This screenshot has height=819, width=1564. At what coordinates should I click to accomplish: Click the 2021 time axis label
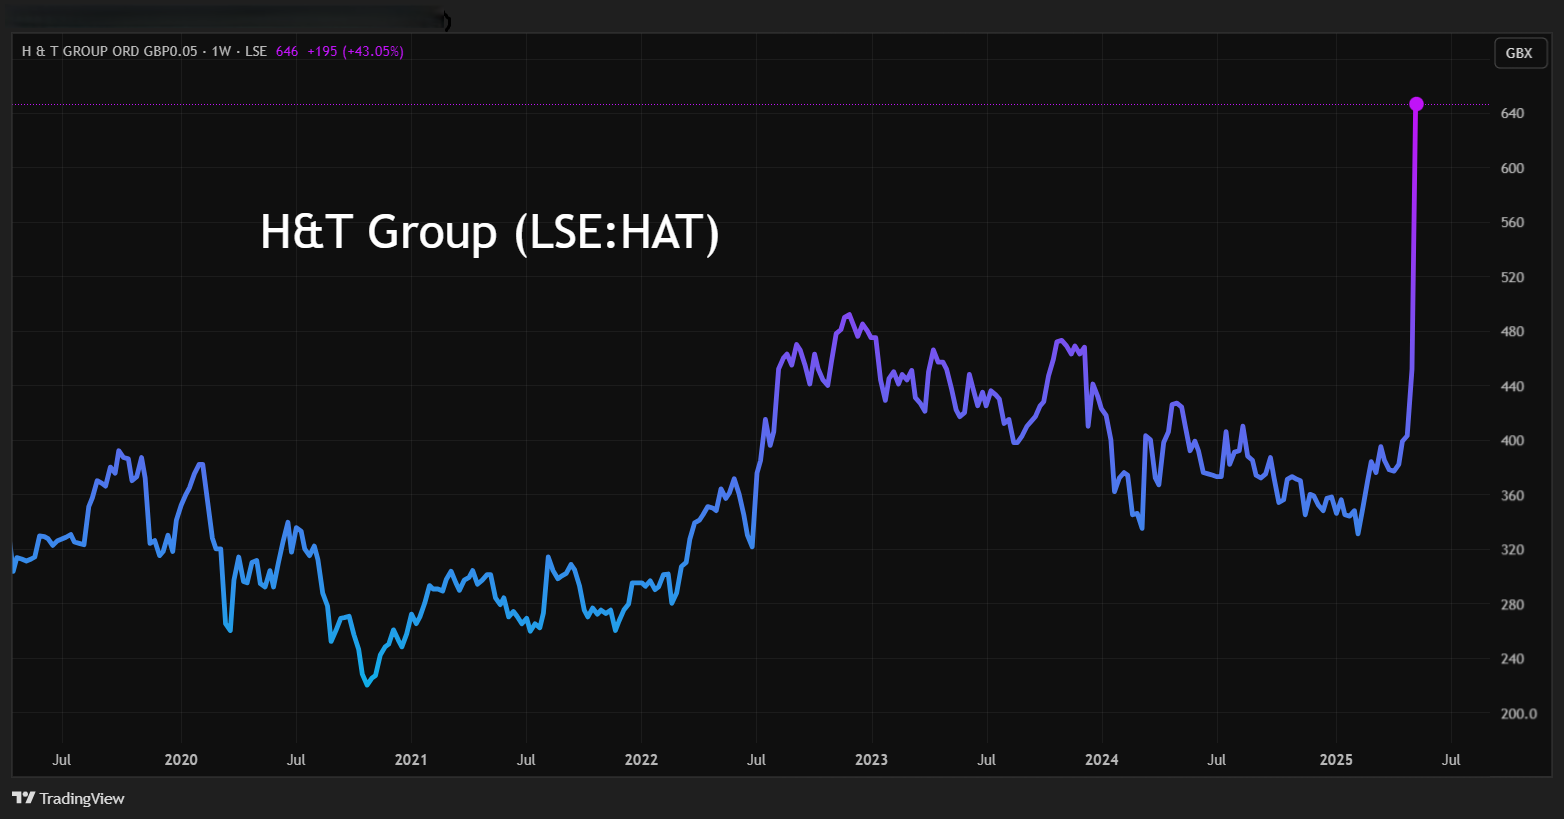pos(411,759)
